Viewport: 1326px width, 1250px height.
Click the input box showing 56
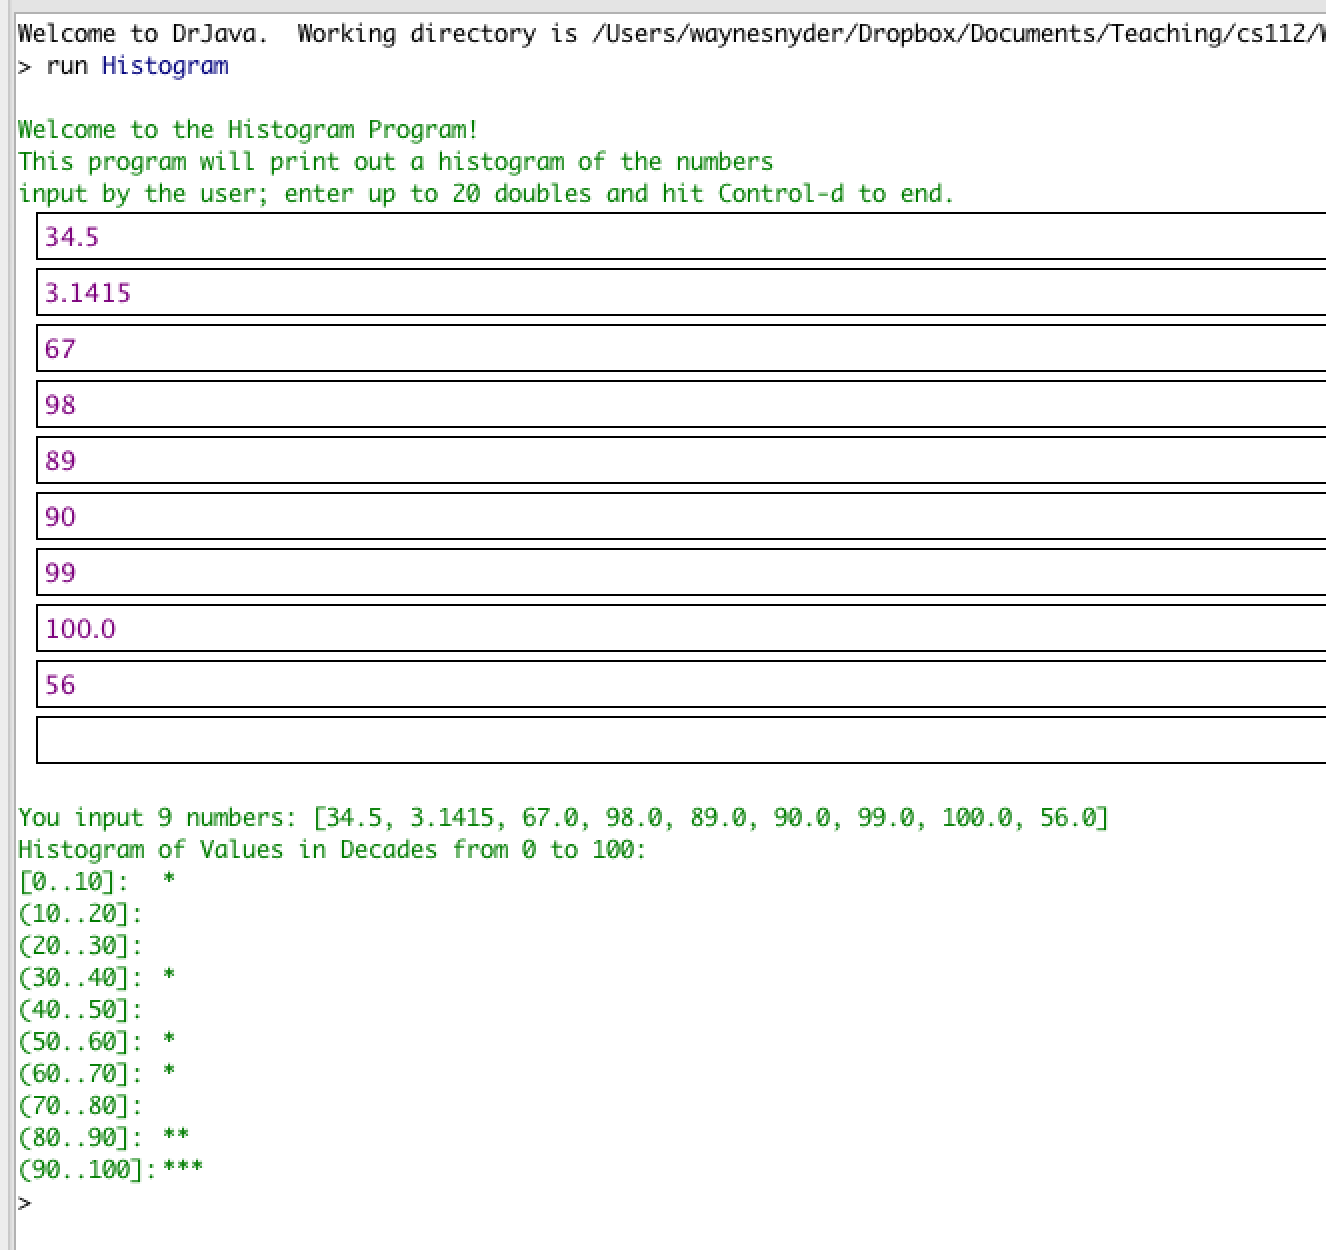coord(680,685)
